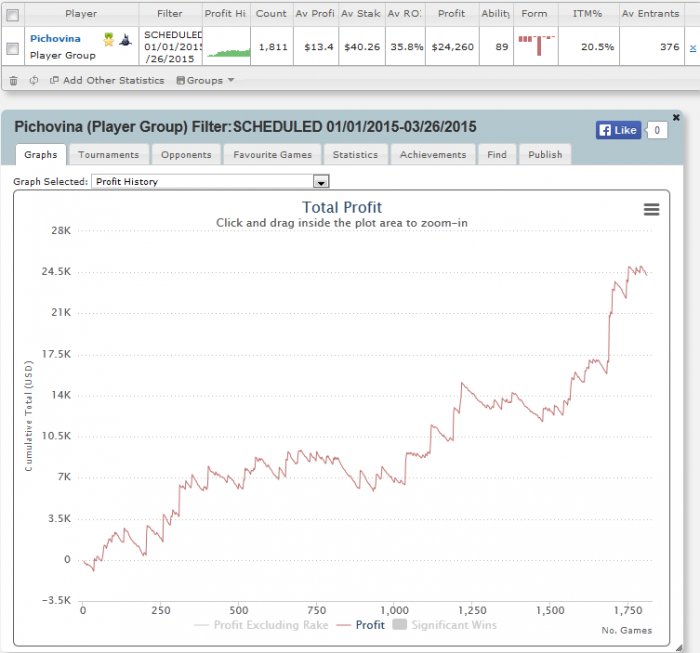Open the Find tab
Viewport: 700px width, 653px height.
coord(497,154)
